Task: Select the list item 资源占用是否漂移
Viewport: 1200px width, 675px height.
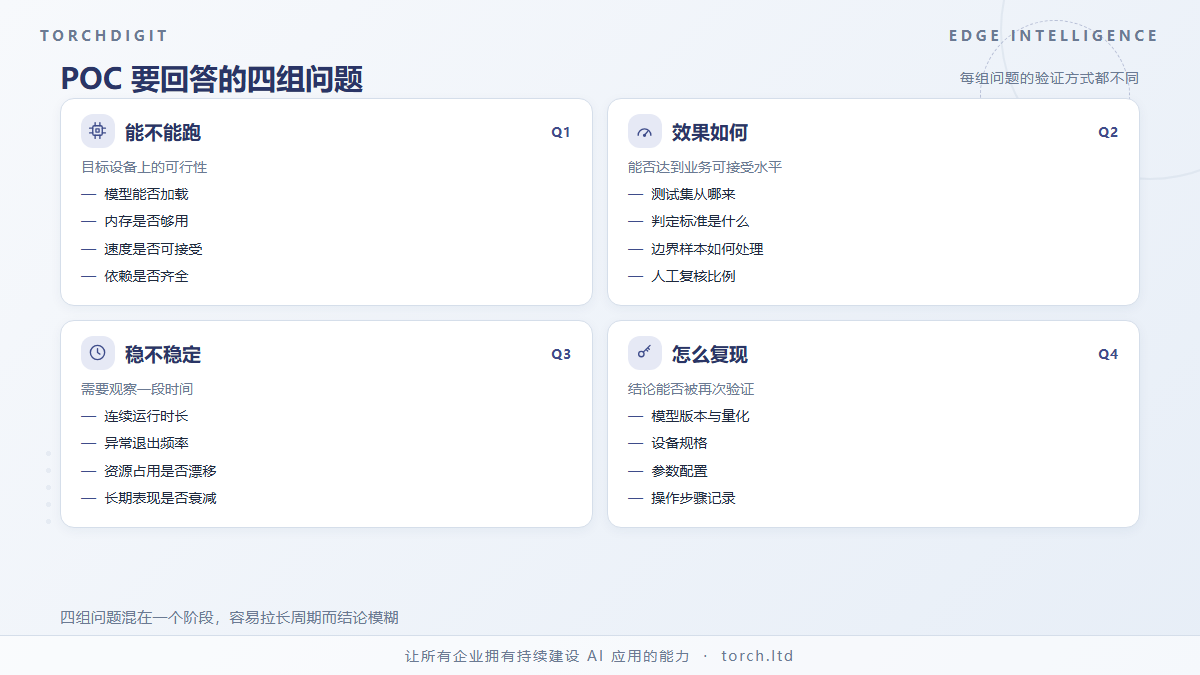Action: [160, 471]
